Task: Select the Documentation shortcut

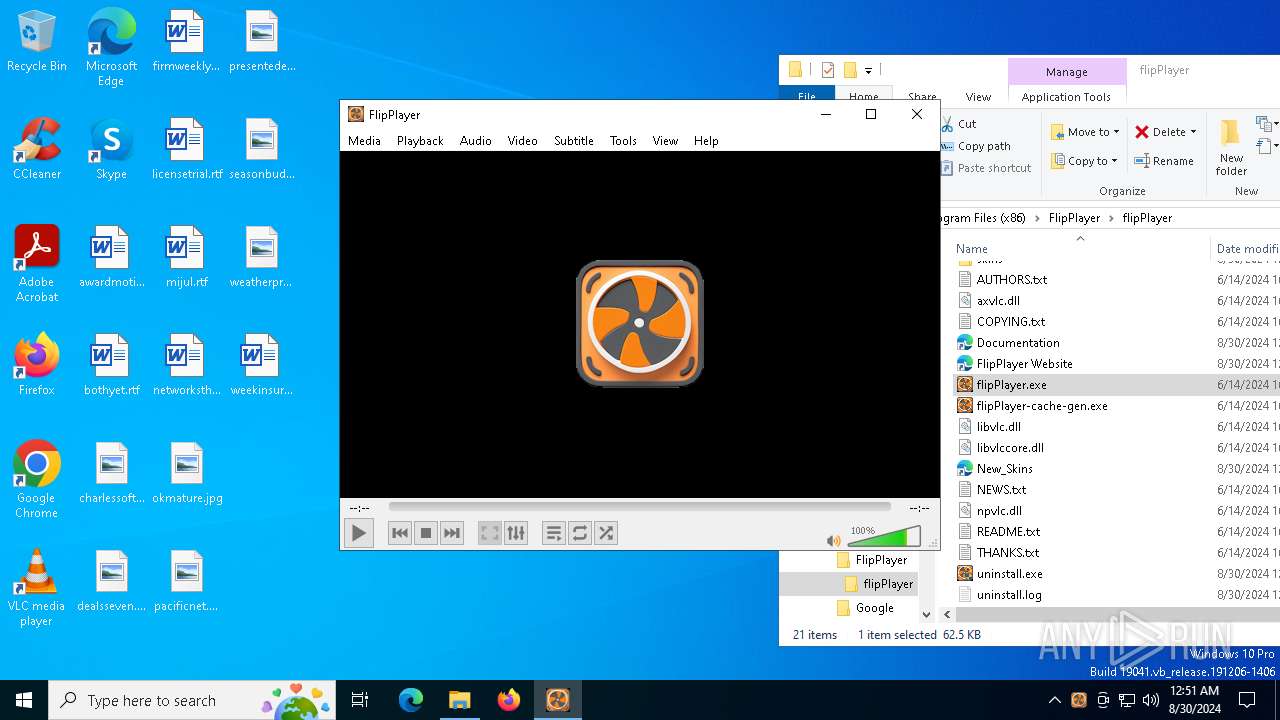Action: [1018, 343]
